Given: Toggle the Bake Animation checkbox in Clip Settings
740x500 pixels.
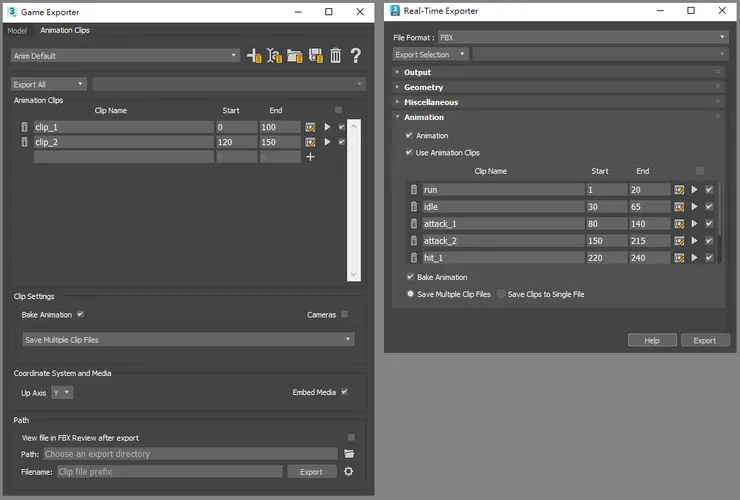Looking at the screenshot, I should tap(80, 314).
